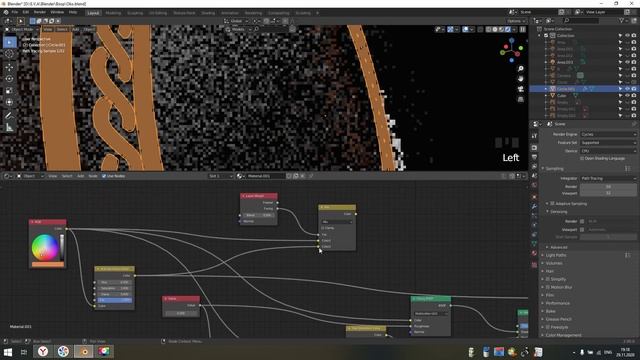
Task: Toggle Use Nodes checkbox
Action: coord(104,176)
